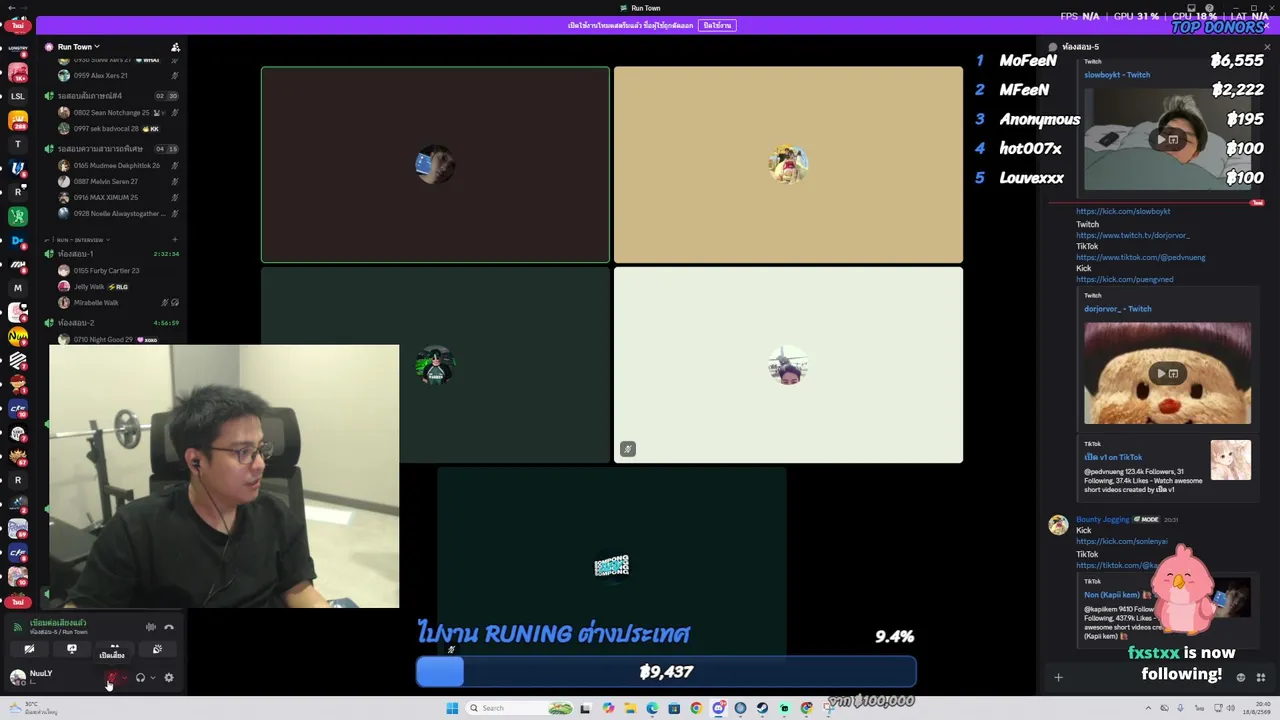
Task: Unmute the microphone in the user panel
Action: 111,678
